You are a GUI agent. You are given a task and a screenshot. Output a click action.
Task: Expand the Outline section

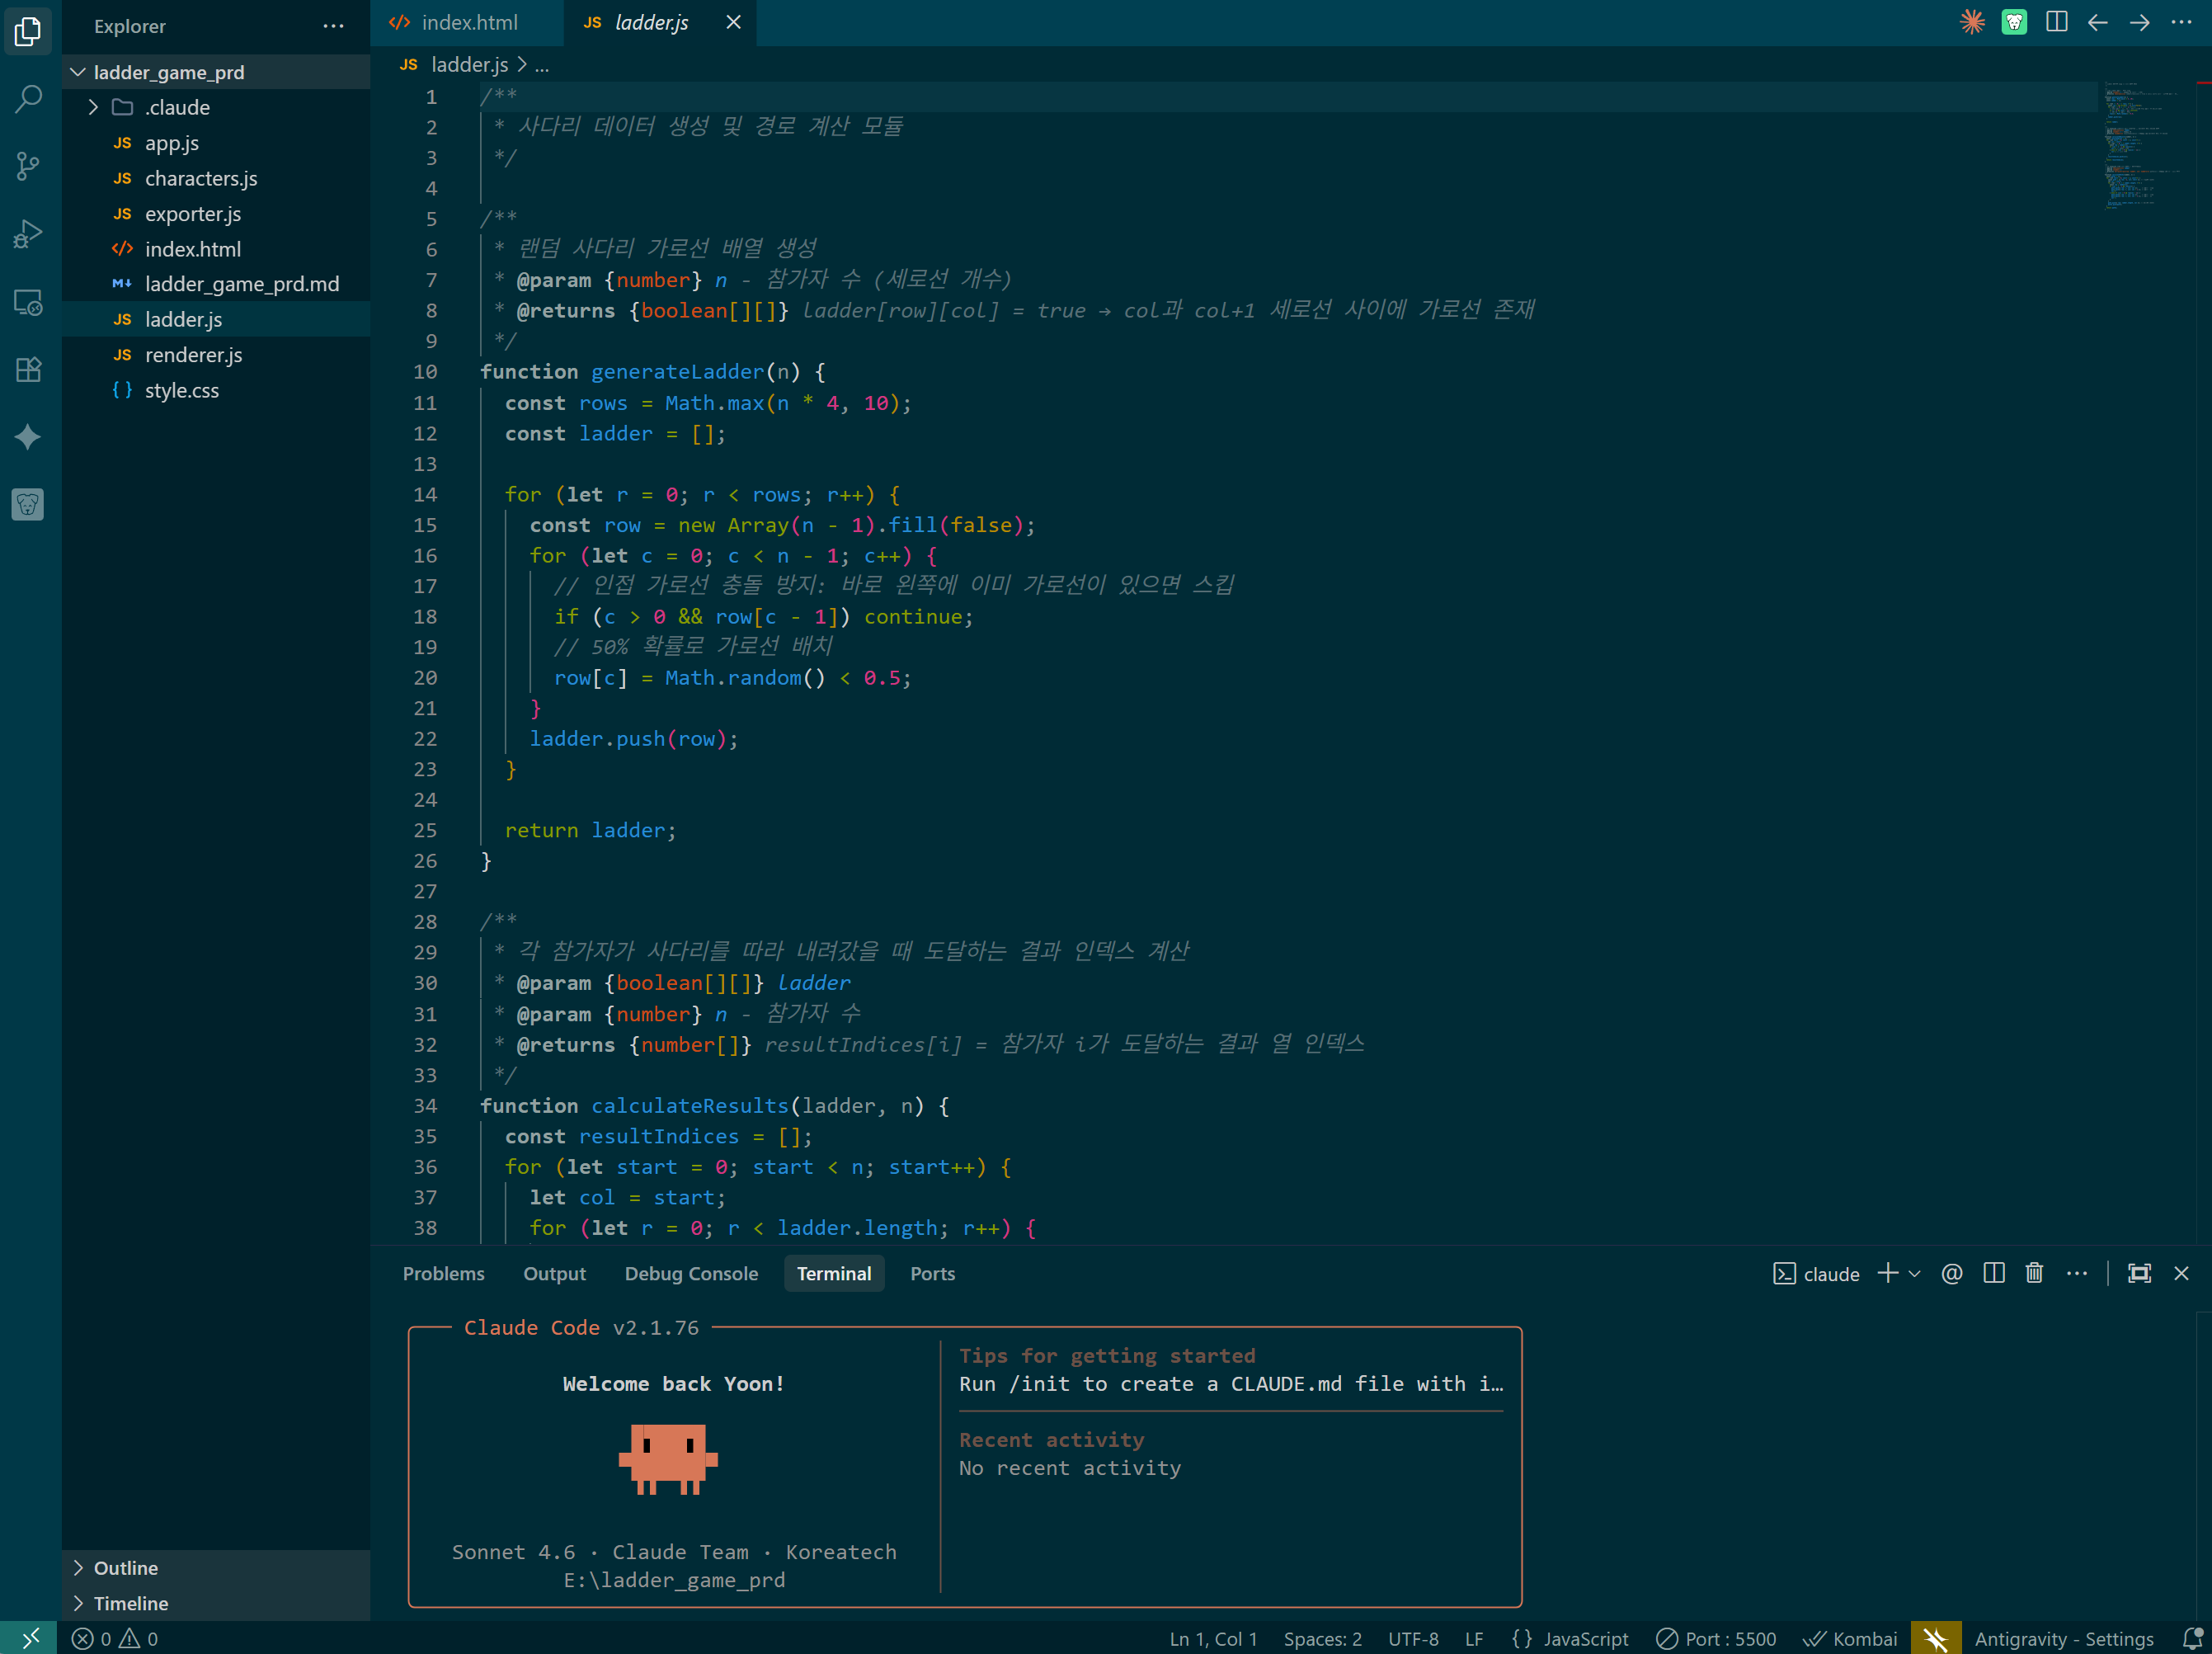pyautogui.click(x=126, y=1567)
